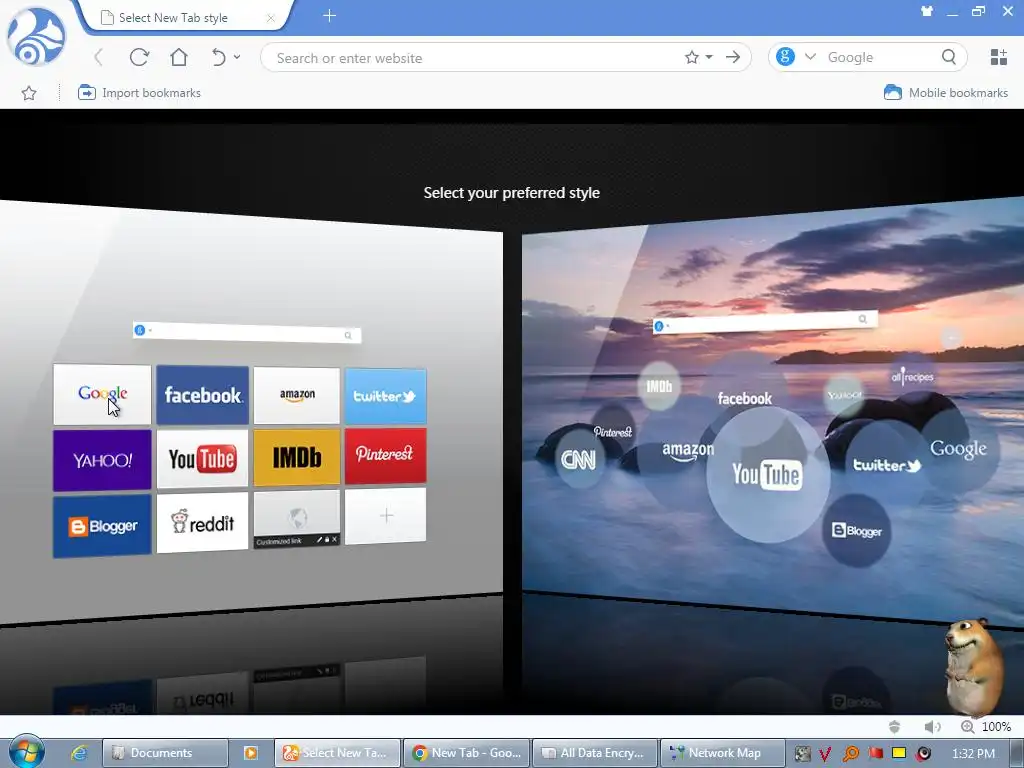Click the taskbar clock 1:32 PM
This screenshot has width=1024, height=768.
pos(974,753)
